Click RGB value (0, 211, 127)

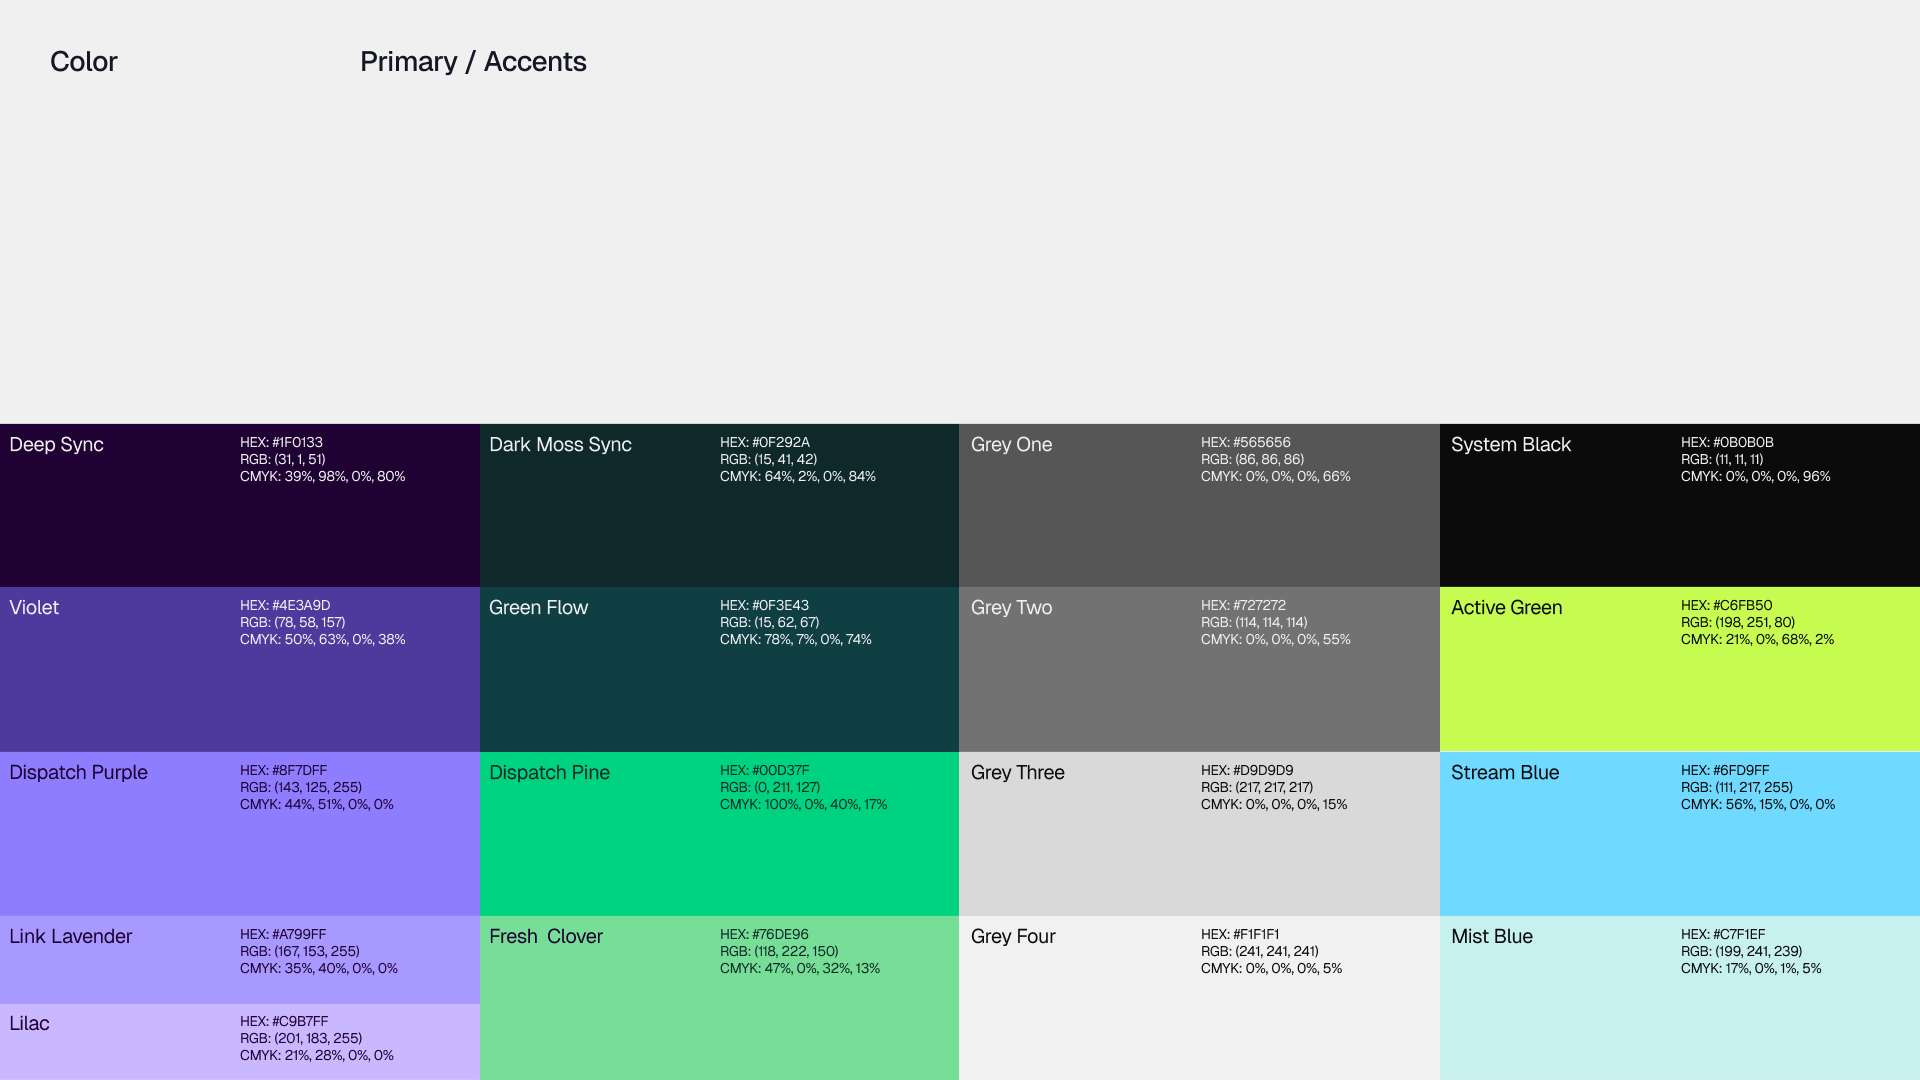click(x=787, y=787)
